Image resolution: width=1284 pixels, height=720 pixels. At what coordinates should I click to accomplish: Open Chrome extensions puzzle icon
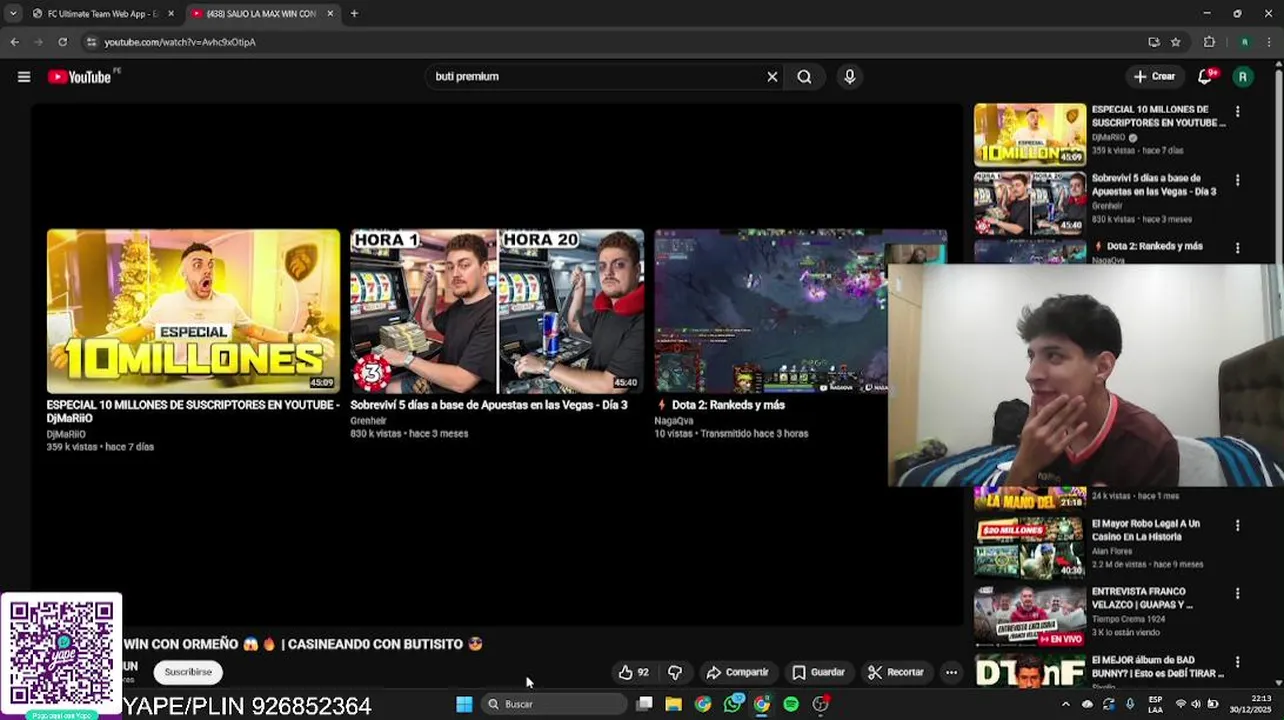click(1209, 42)
